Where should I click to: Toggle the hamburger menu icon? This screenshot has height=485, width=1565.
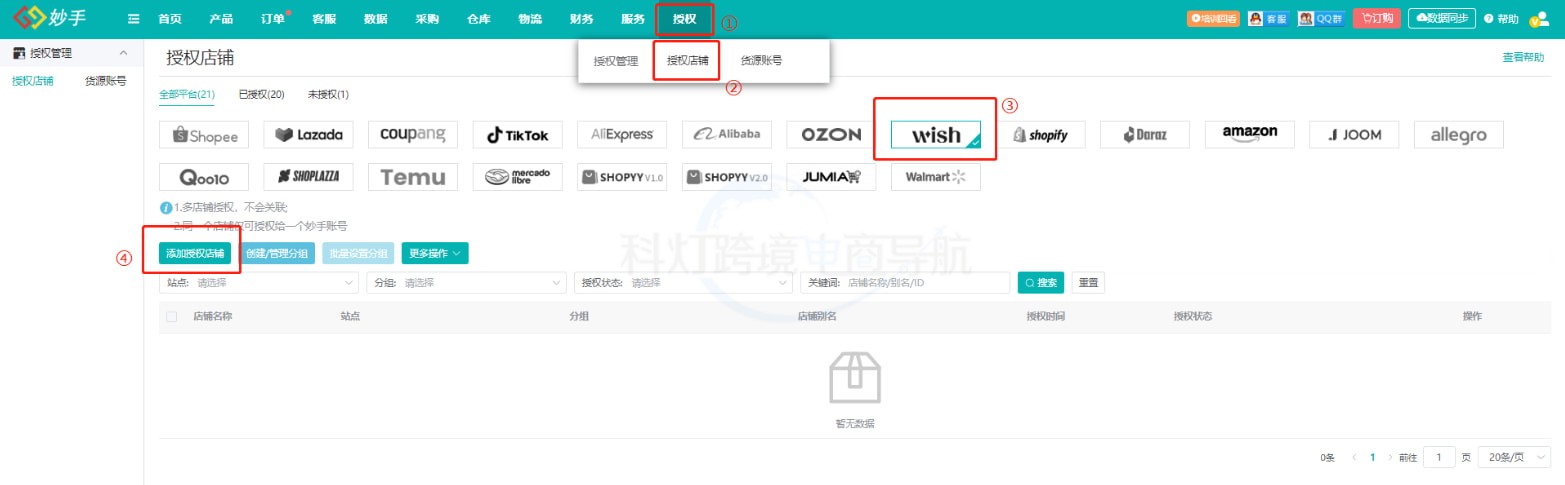133,19
